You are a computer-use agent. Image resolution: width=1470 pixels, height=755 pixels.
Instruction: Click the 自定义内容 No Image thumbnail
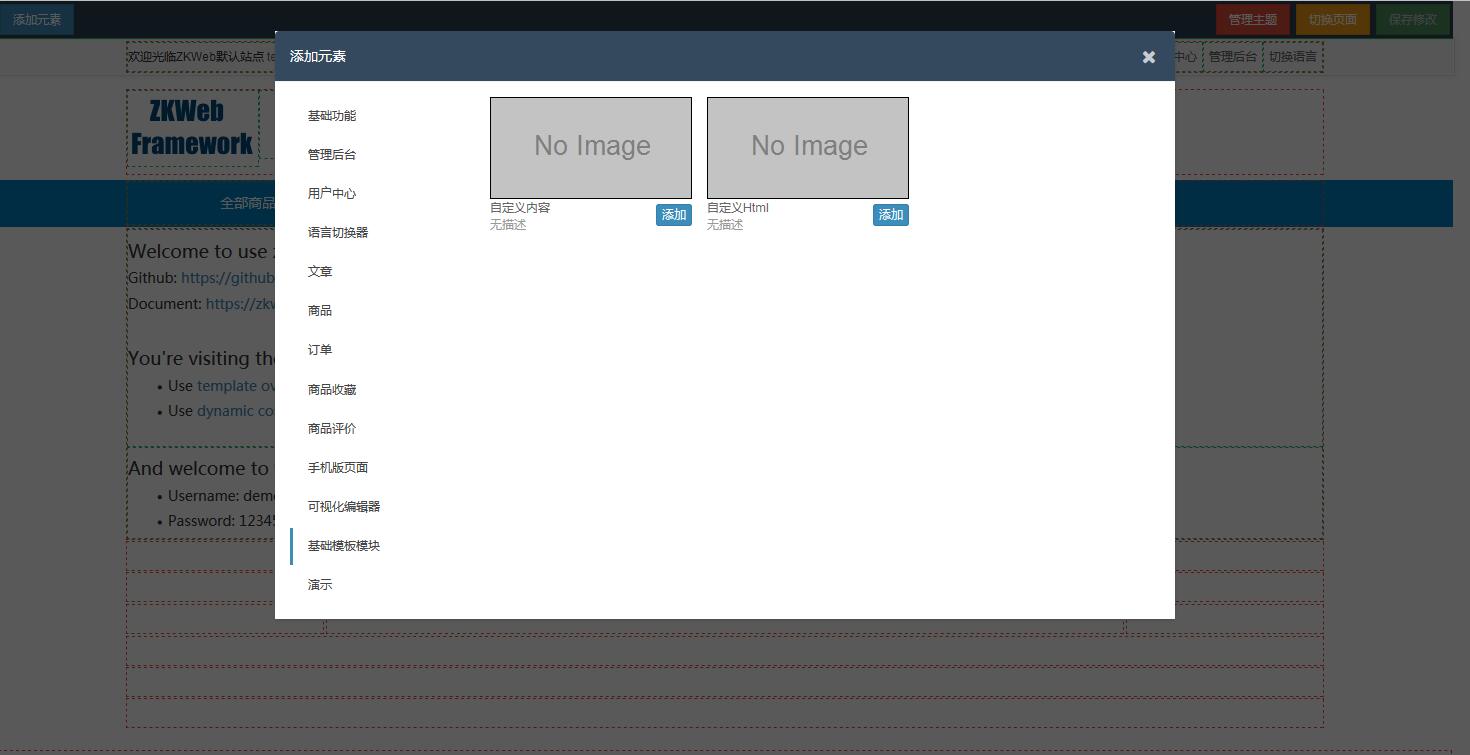point(591,148)
